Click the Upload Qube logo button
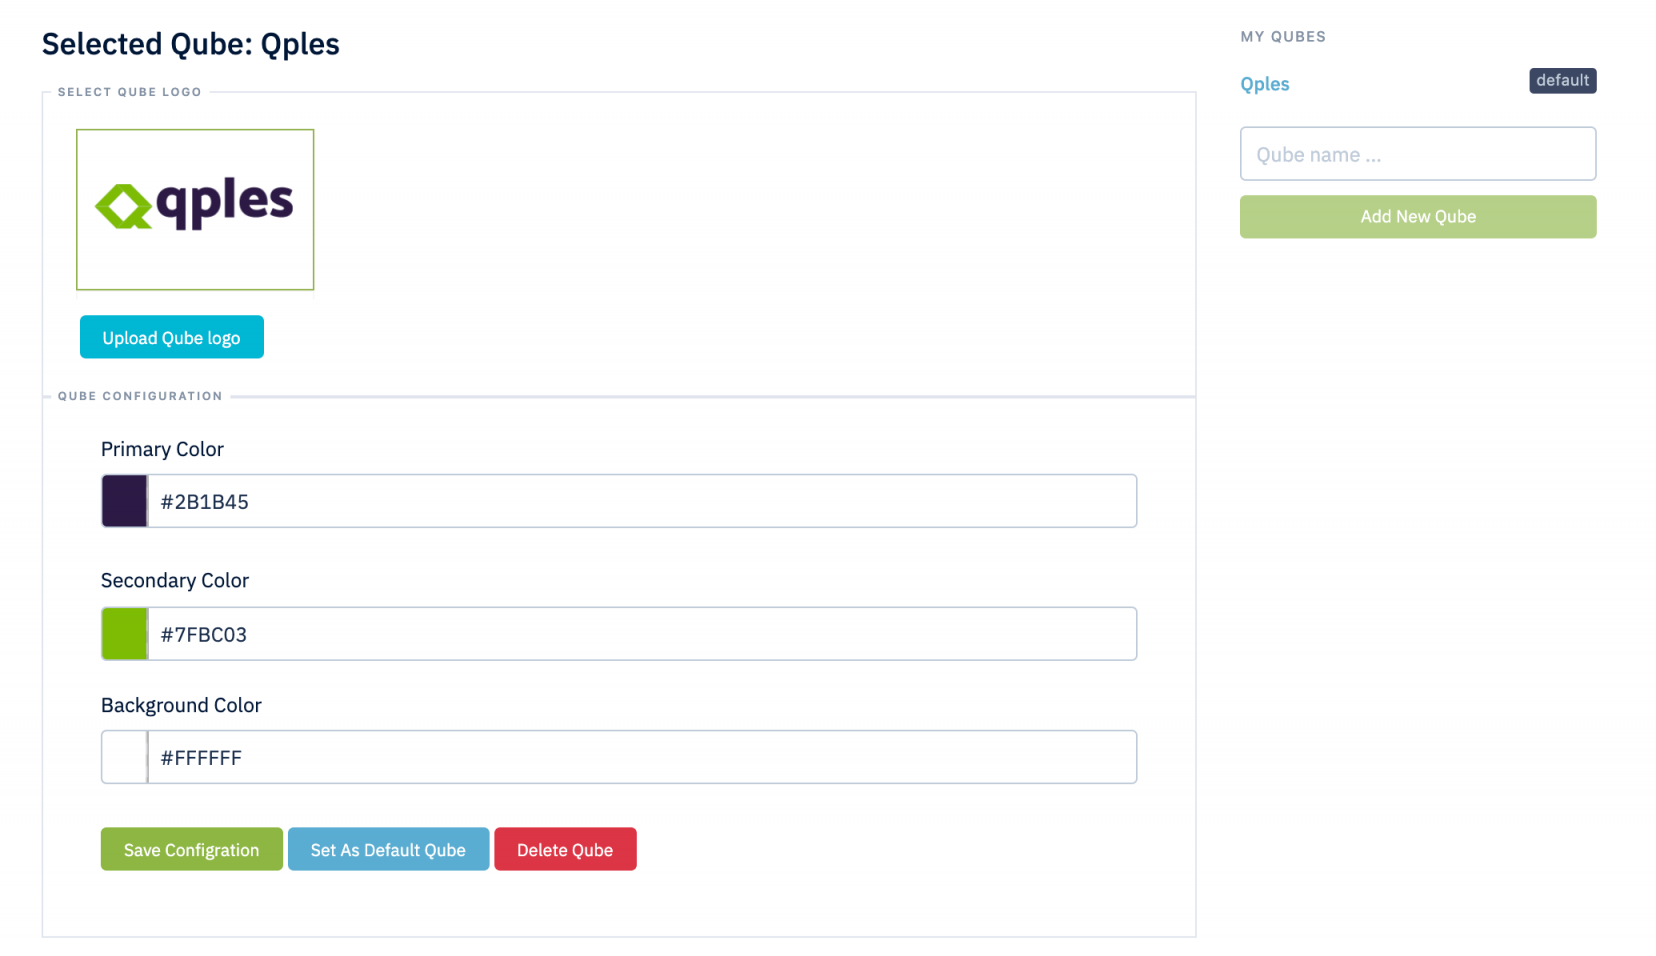1656x956 pixels. click(172, 337)
